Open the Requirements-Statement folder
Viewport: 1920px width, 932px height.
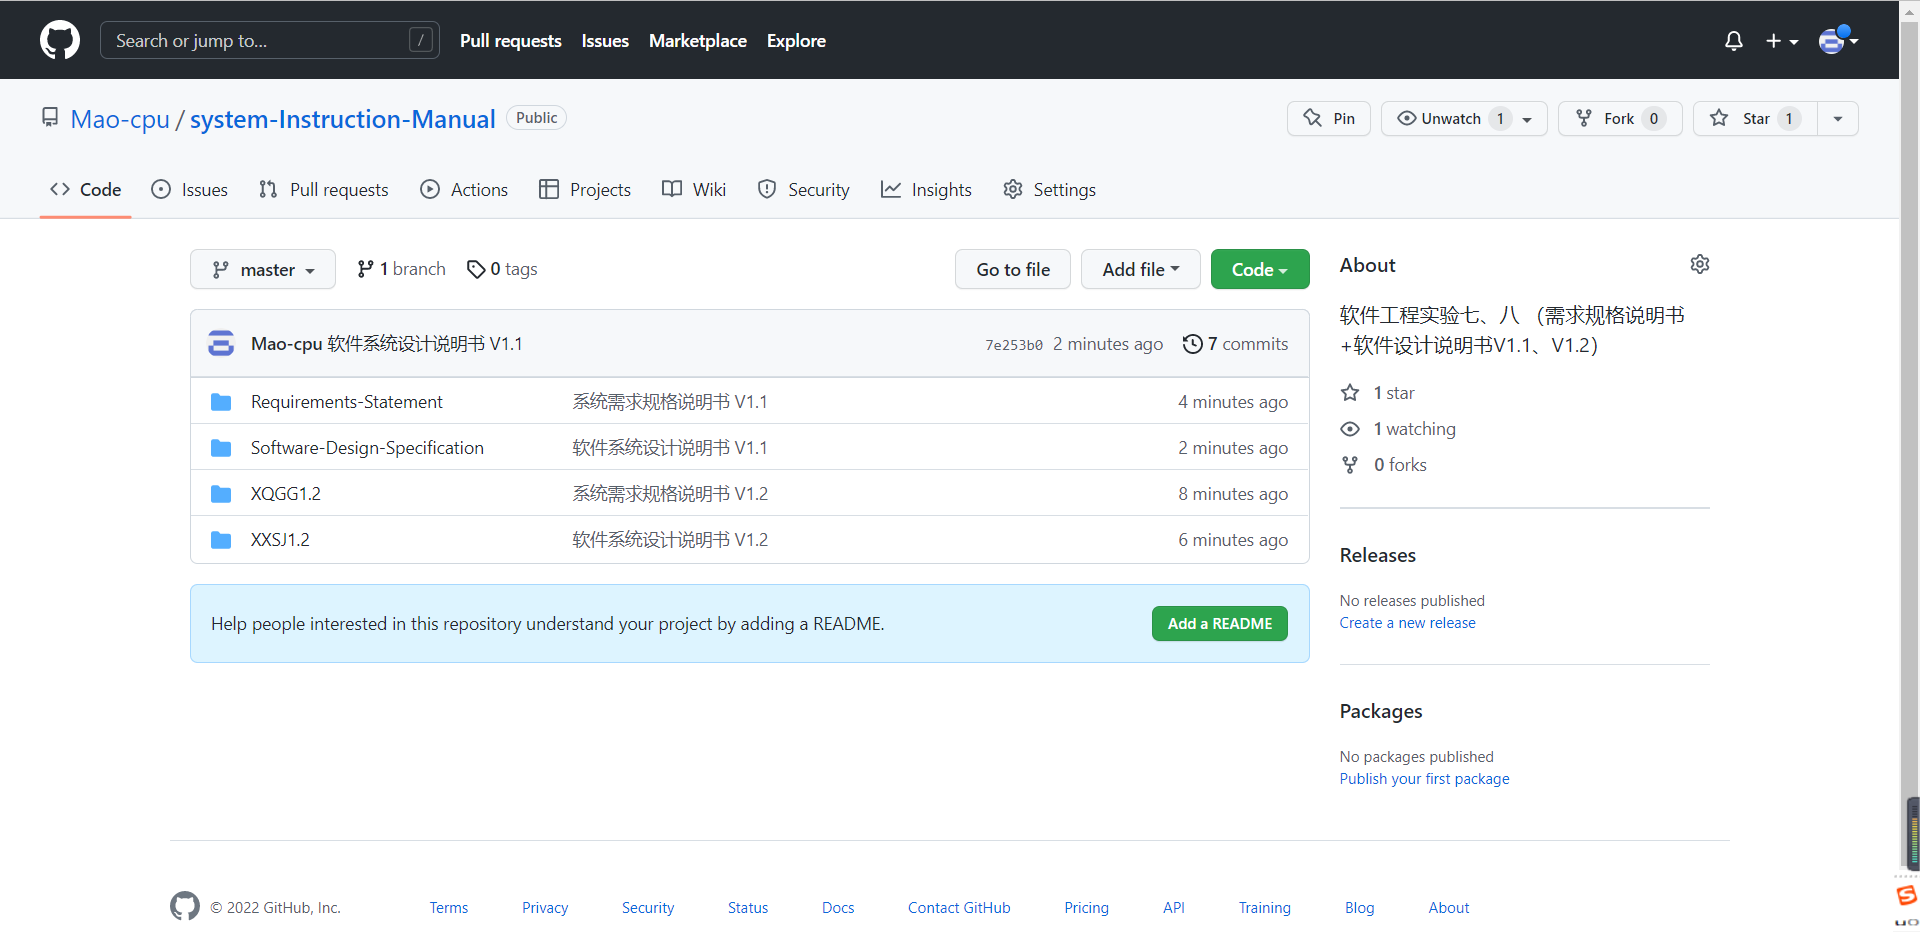(x=346, y=402)
